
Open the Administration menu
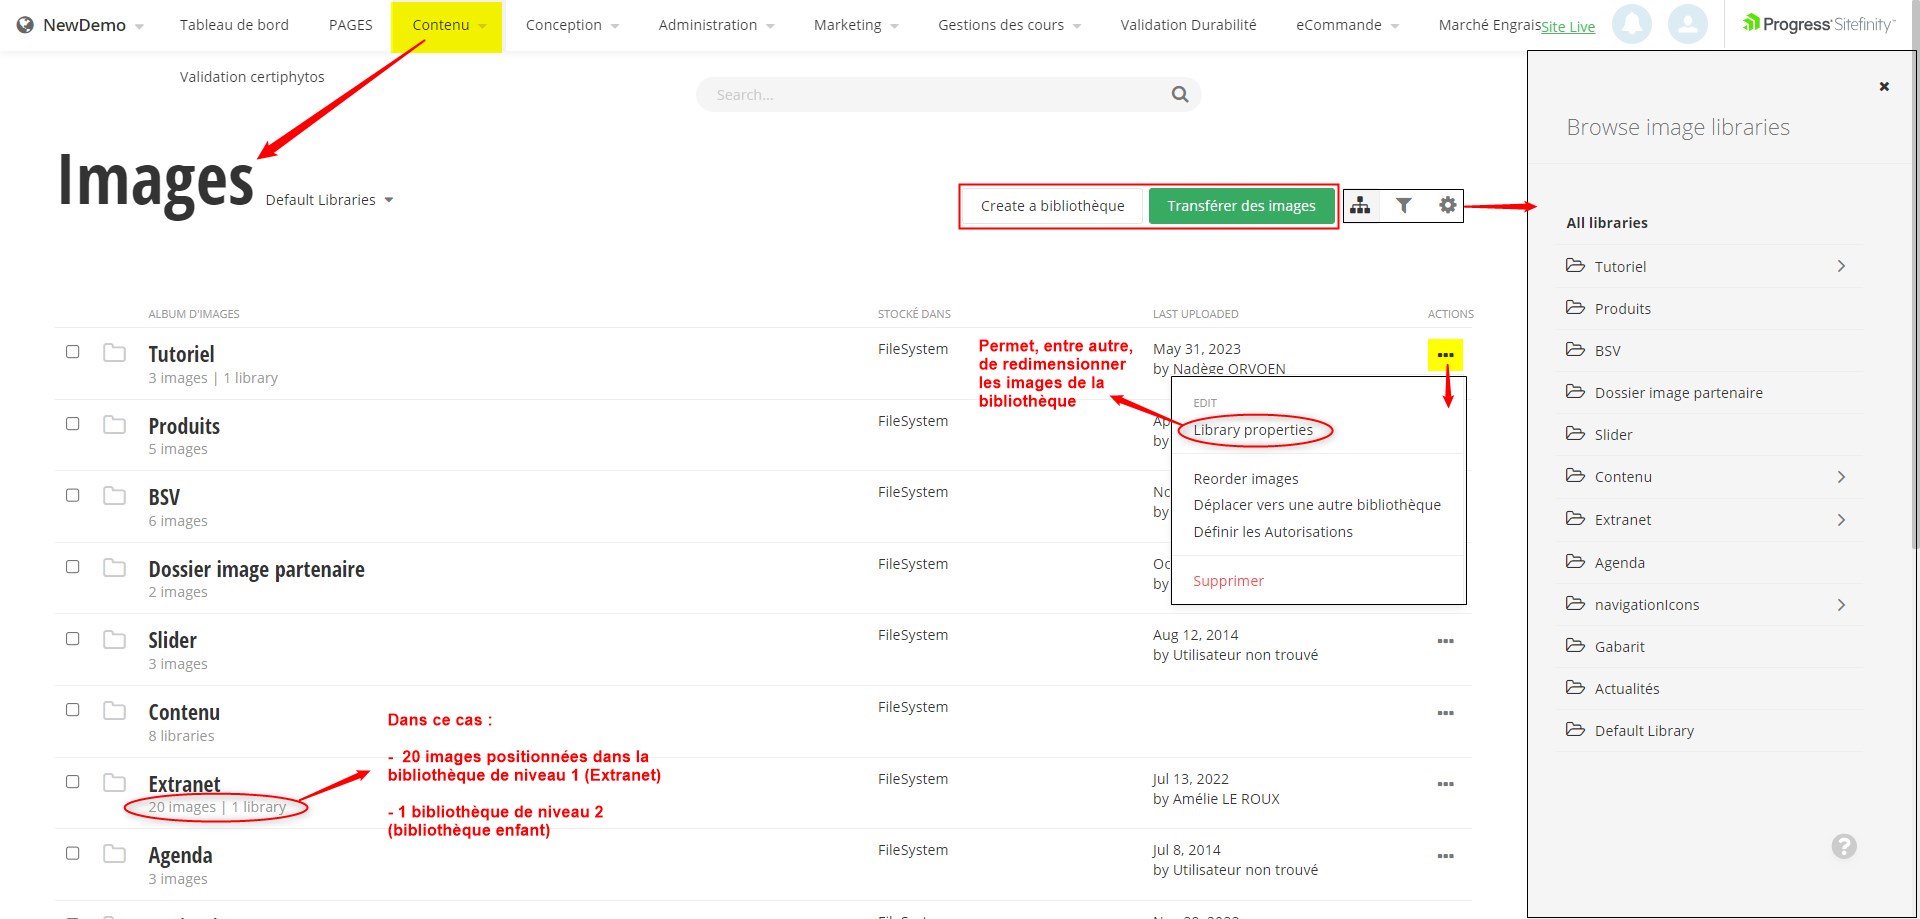tap(715, 25)
